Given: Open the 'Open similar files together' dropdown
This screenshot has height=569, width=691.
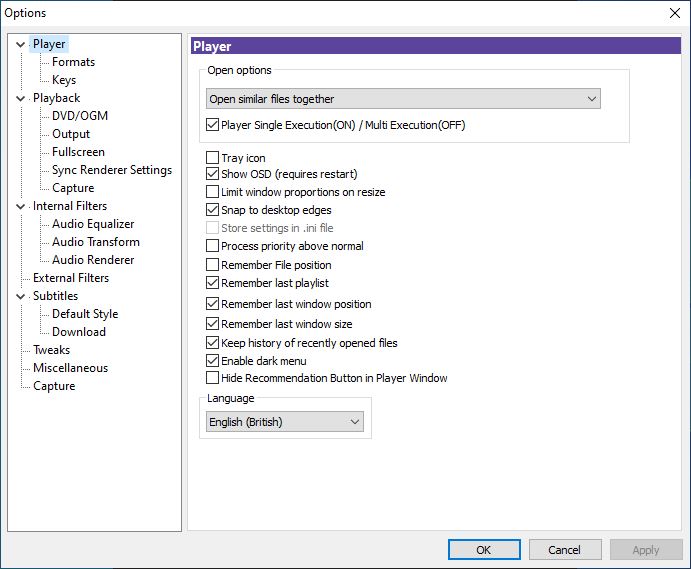Looking at the screenshot, I should point(403,99).
